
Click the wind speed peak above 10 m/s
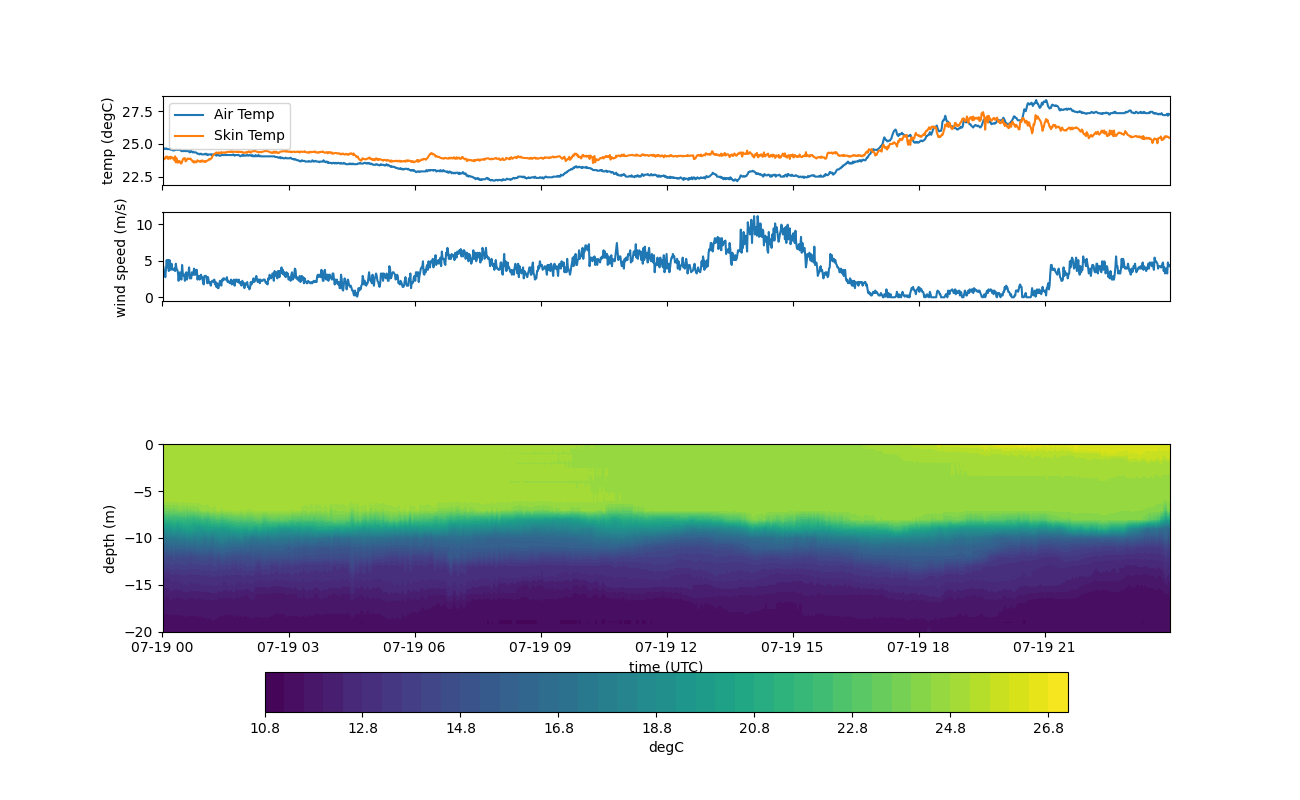pos(755,218)
